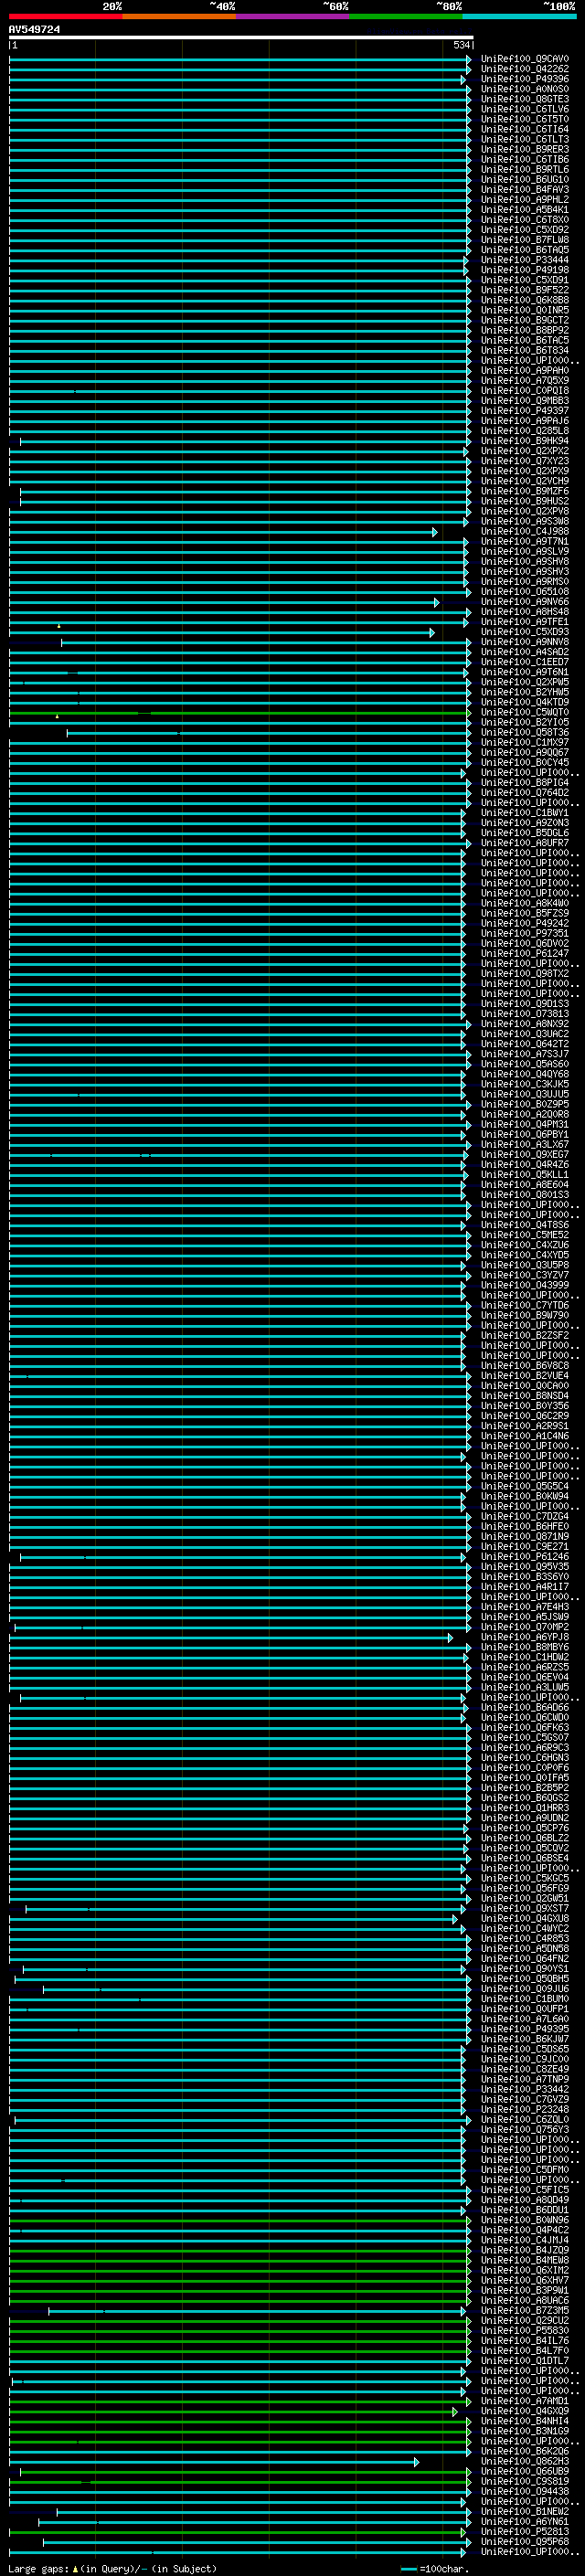Image resolution: width=585 pixels, height=2576 pixels.
Task: Select hit label UniRef100_A5B4K1
Action: [x=525, y=209]
